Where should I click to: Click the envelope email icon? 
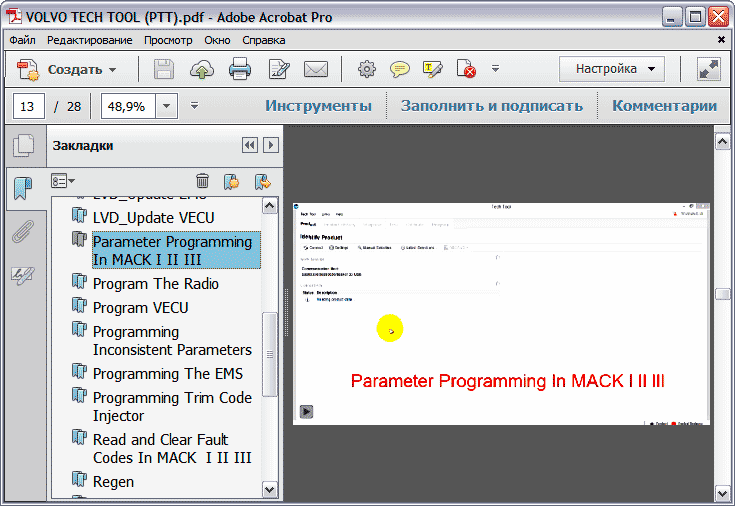316,70
